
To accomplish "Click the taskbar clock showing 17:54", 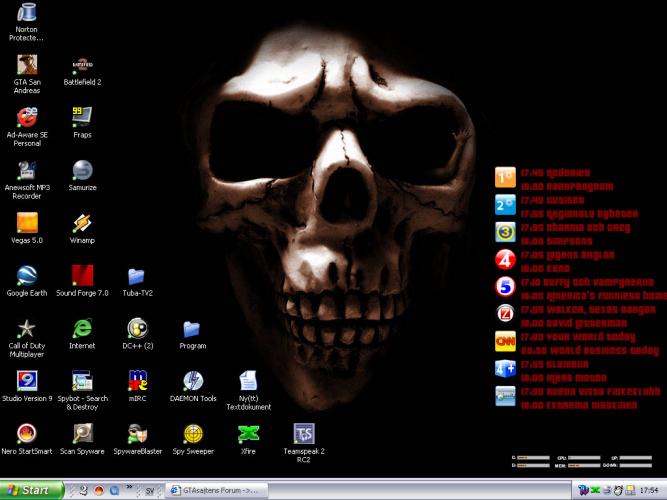I will [649, 490].
